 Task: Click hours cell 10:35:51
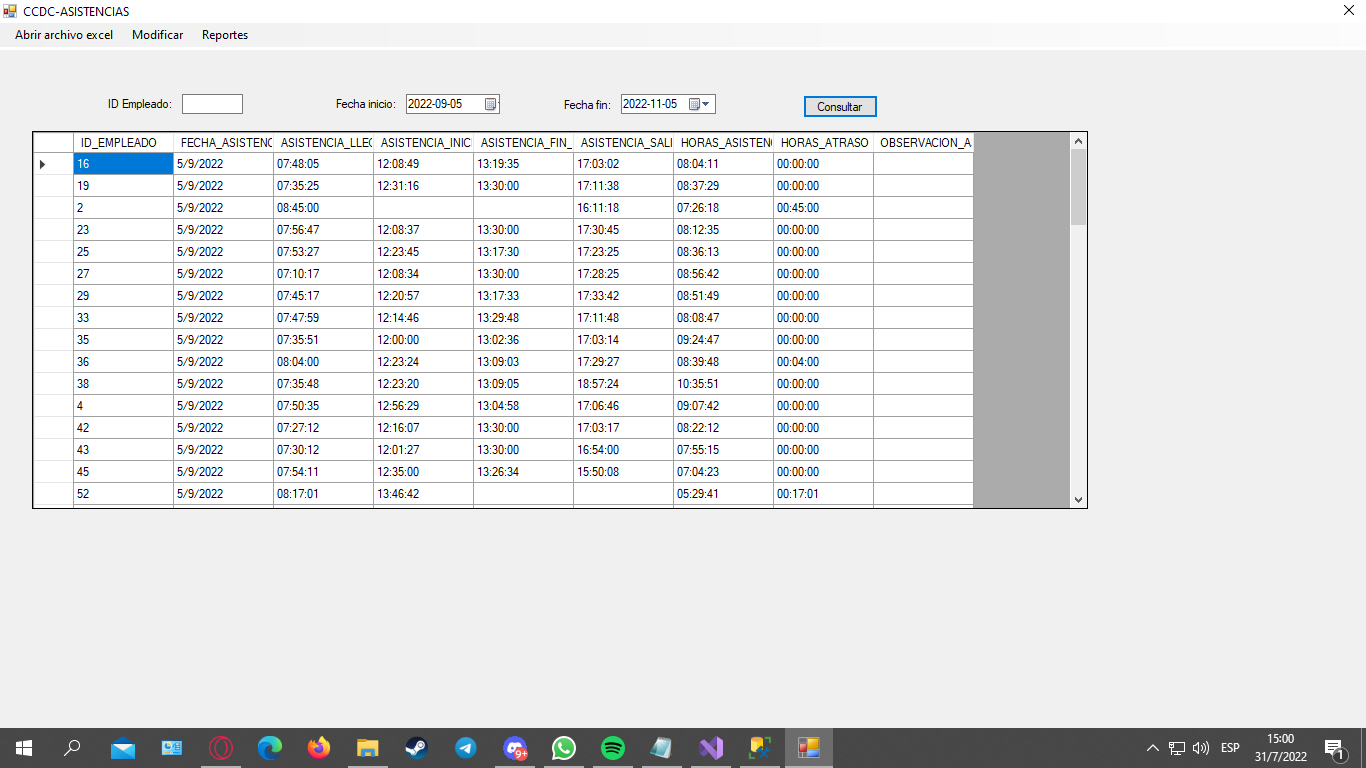(723, 384)
